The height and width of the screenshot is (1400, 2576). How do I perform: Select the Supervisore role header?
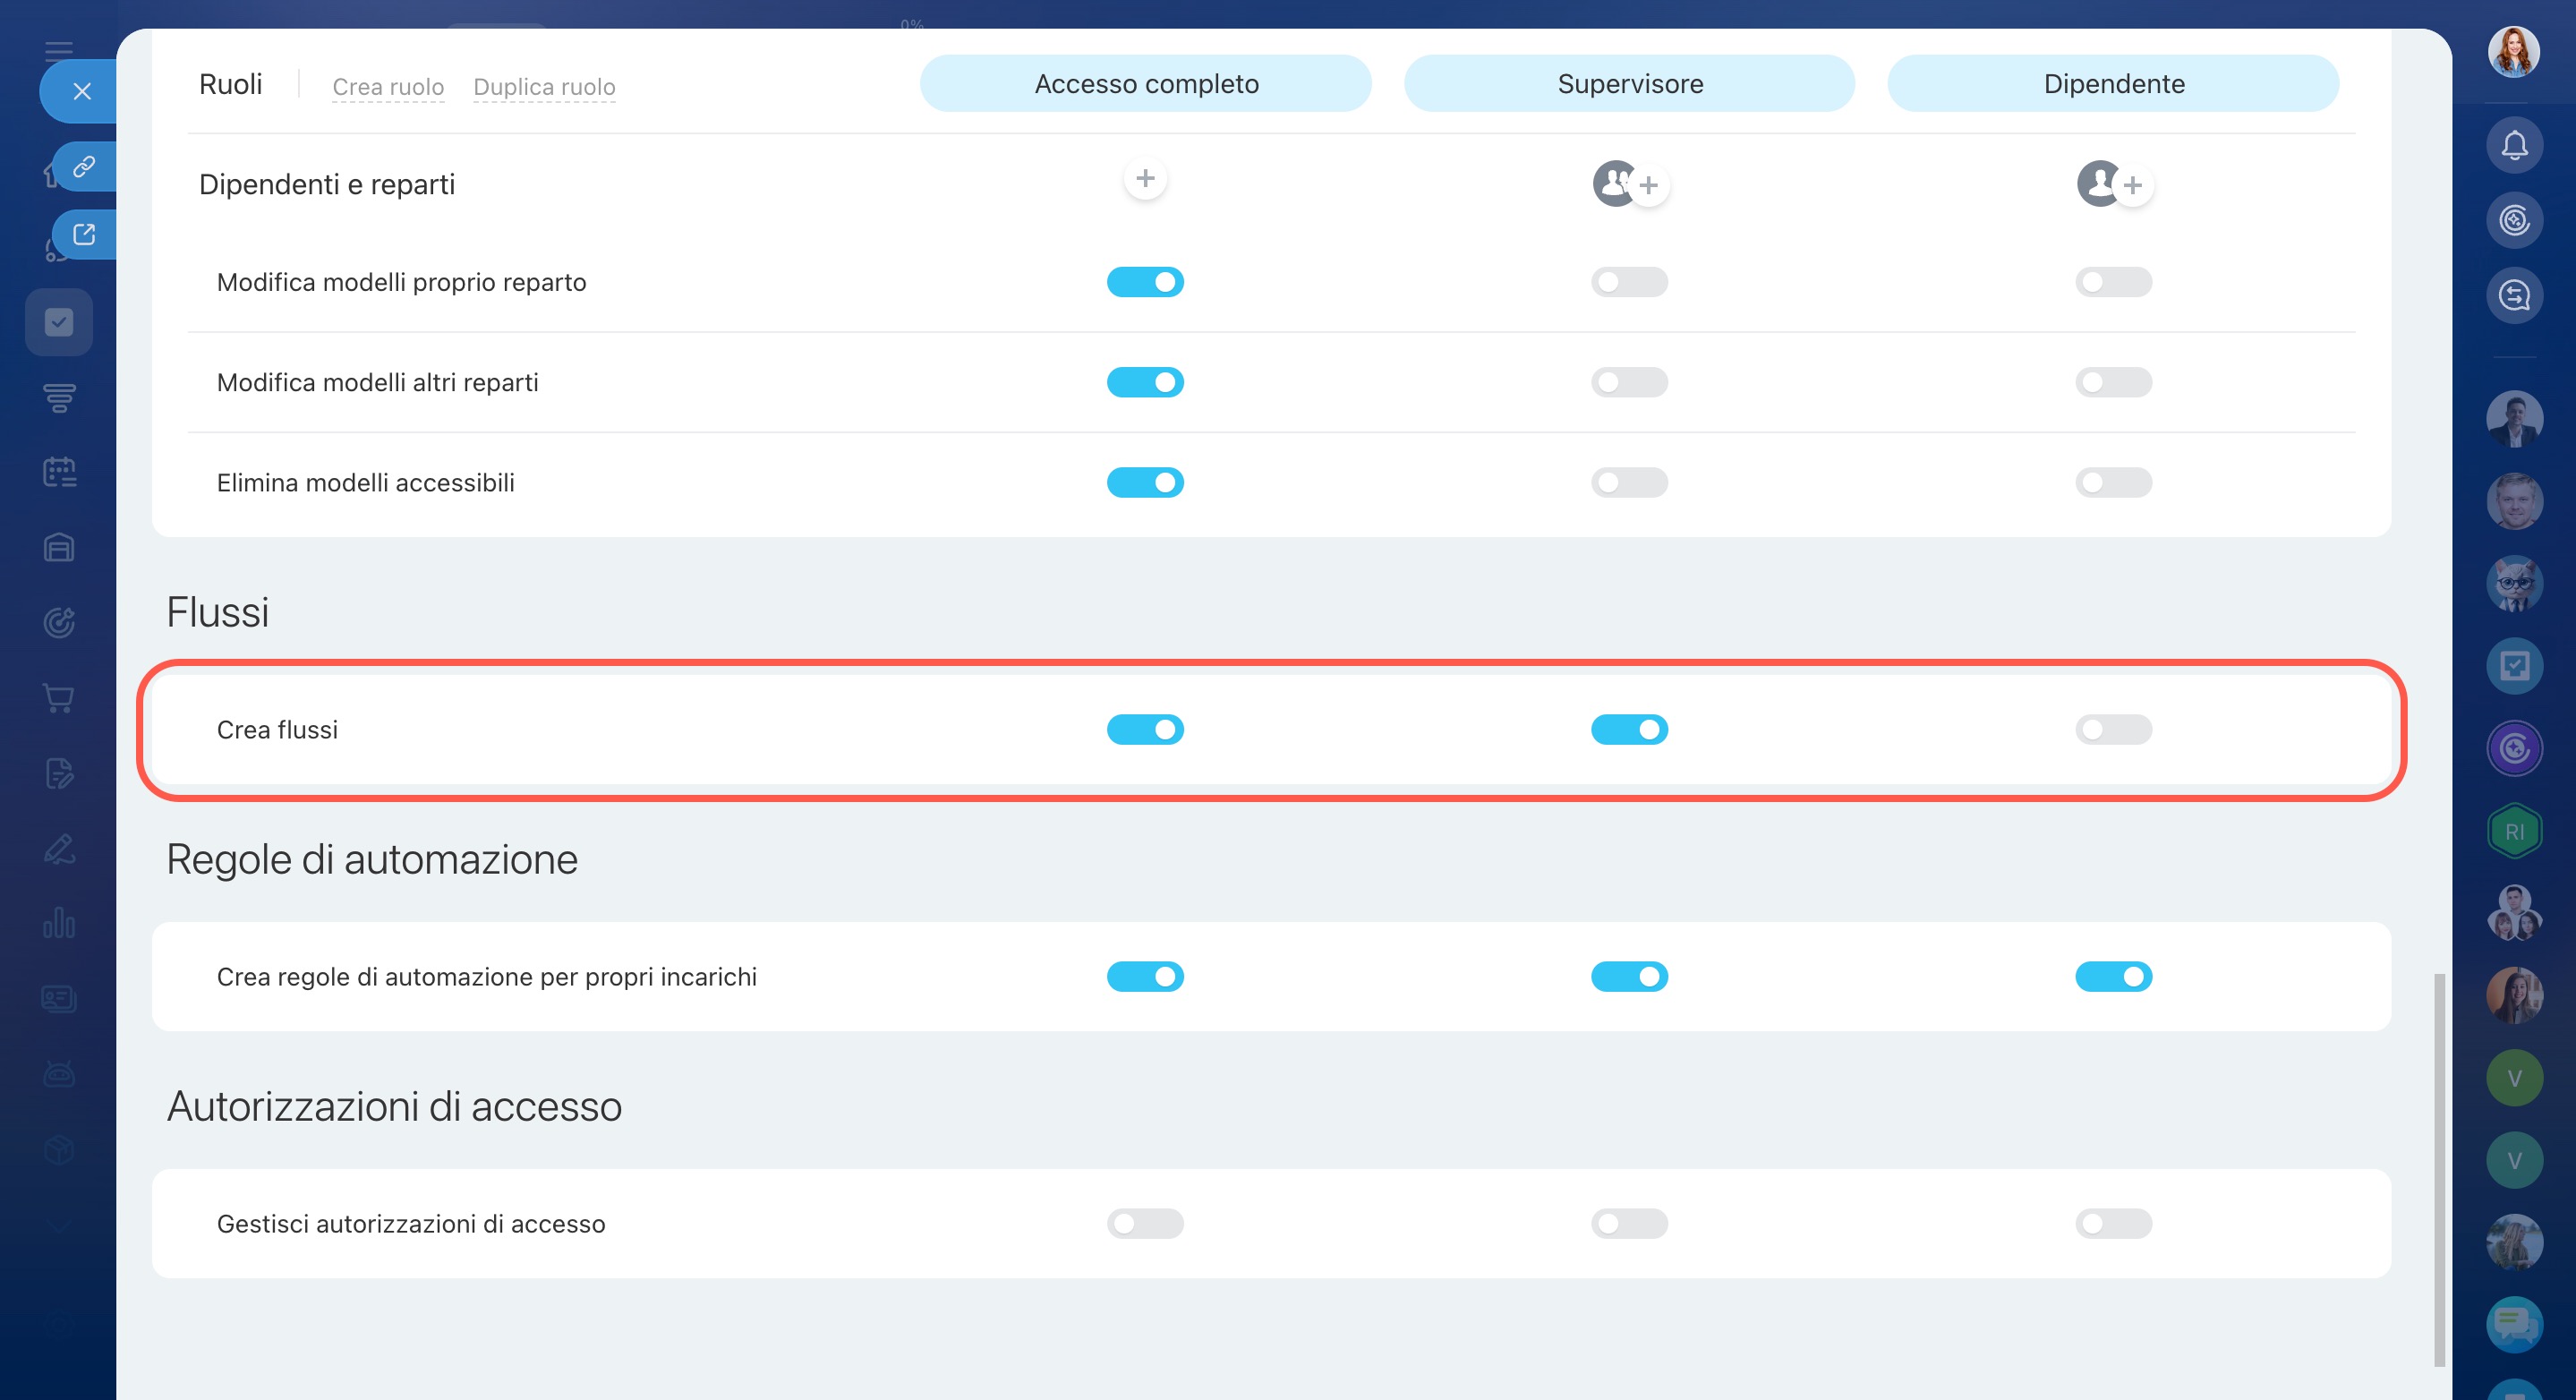[x=1629, y=84]
